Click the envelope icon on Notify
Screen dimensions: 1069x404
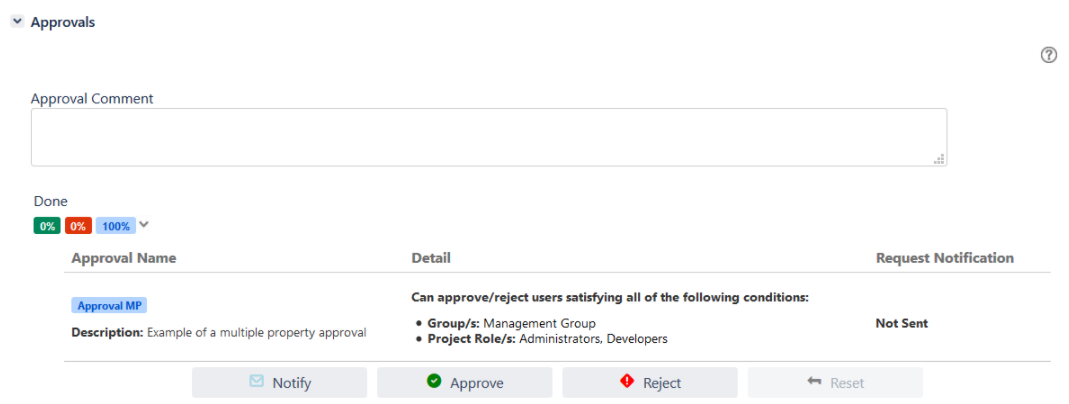pos(257,382)
